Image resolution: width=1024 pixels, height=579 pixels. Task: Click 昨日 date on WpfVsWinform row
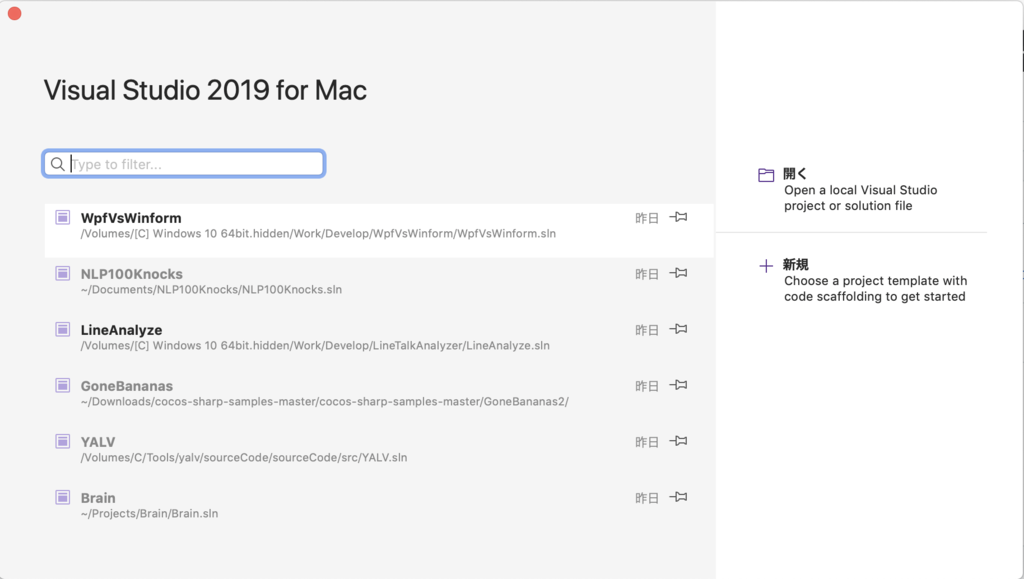click(647, 218)
